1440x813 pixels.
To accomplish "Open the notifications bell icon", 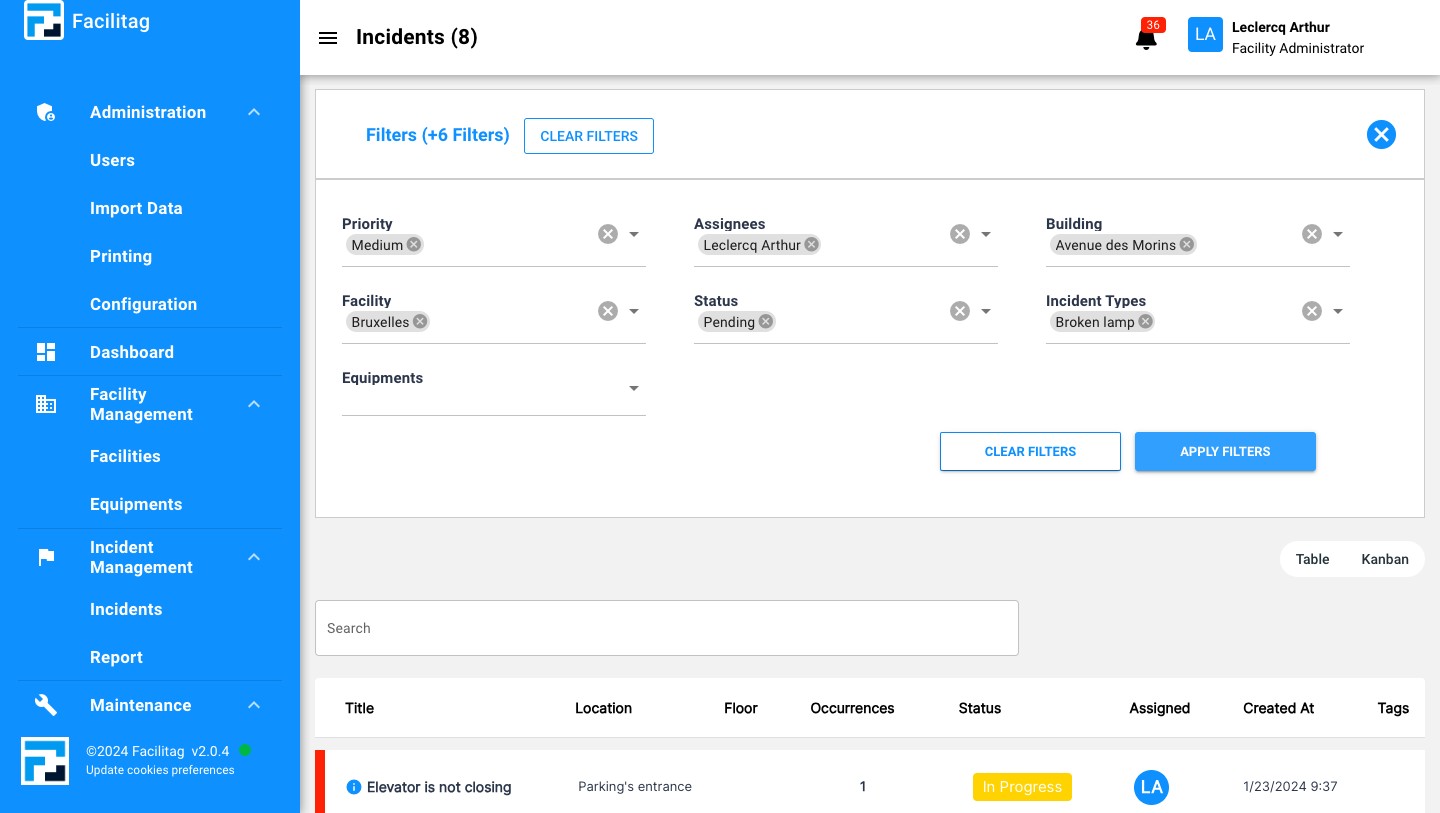I will [1146, 38].
